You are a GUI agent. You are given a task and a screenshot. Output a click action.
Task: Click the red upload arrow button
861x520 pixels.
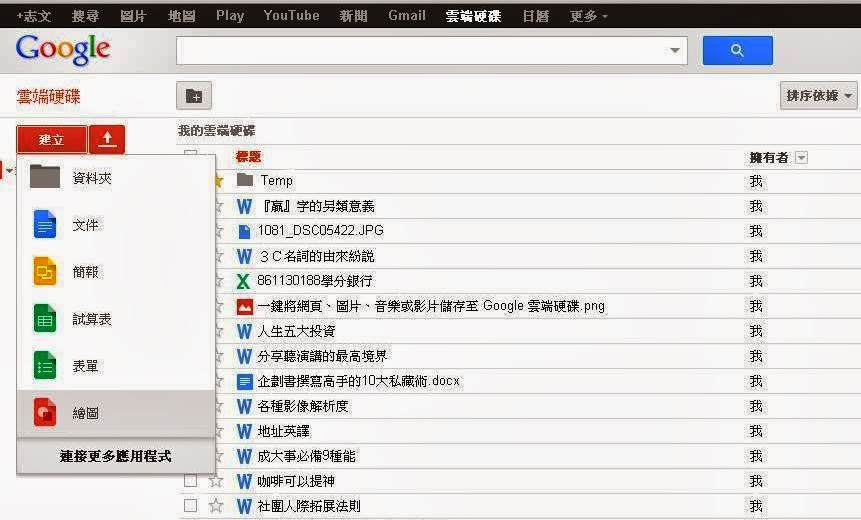click(x=107, y=139)
